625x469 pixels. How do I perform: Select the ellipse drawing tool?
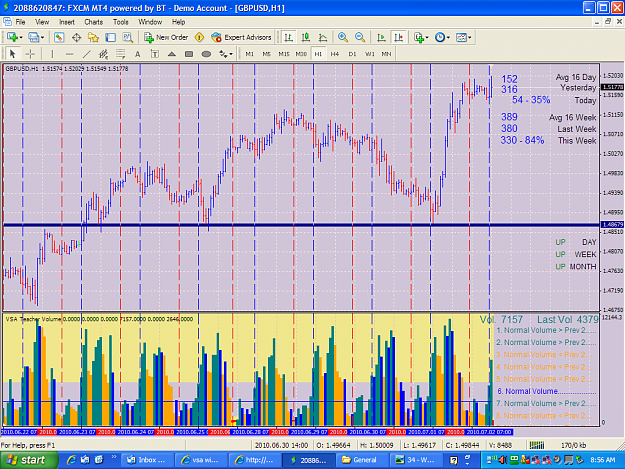tap(206, 54)
